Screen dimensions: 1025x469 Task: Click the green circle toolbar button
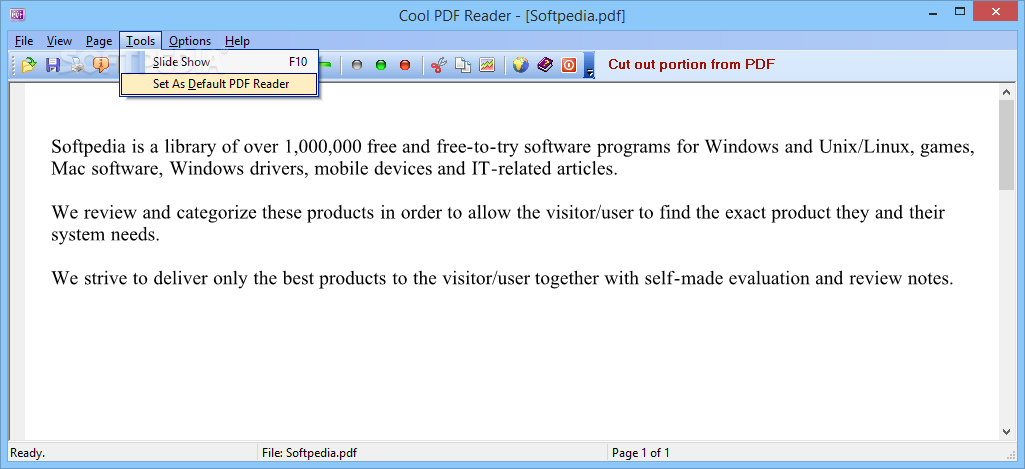pos(381,65)
